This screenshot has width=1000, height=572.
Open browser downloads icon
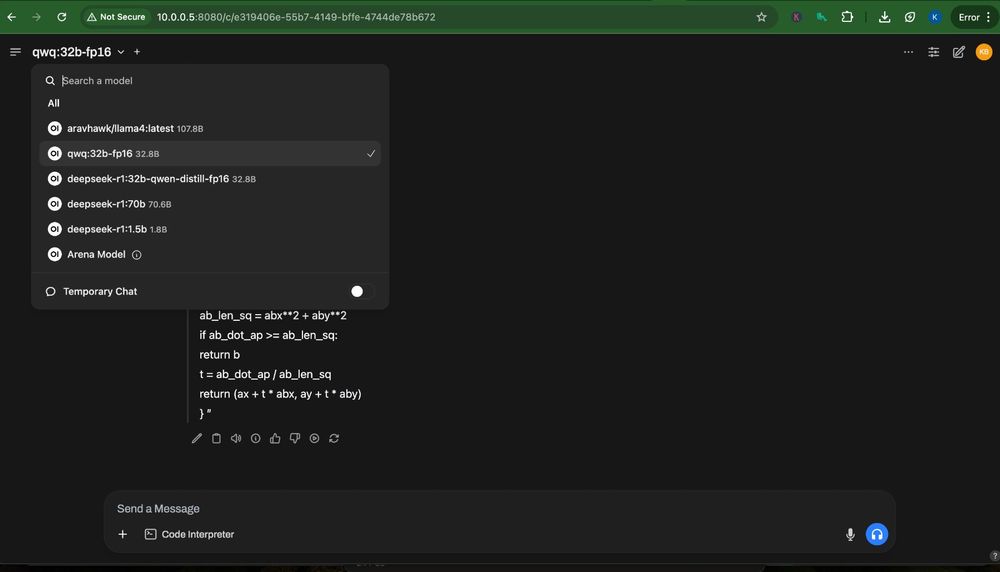[x=884, y=17]
